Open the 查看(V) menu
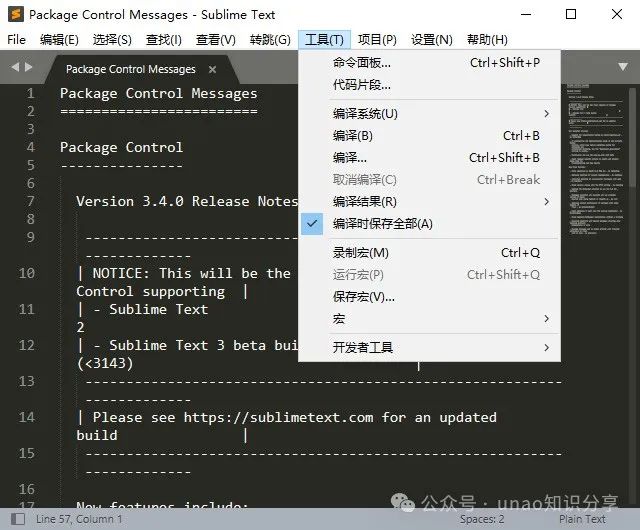This screenshot has width=640, height=530. (x=216, y=40)
